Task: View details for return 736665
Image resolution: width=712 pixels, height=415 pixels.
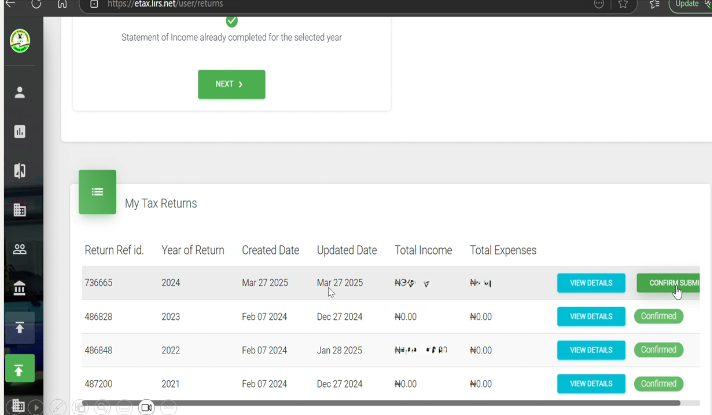Action: [590, 283]
